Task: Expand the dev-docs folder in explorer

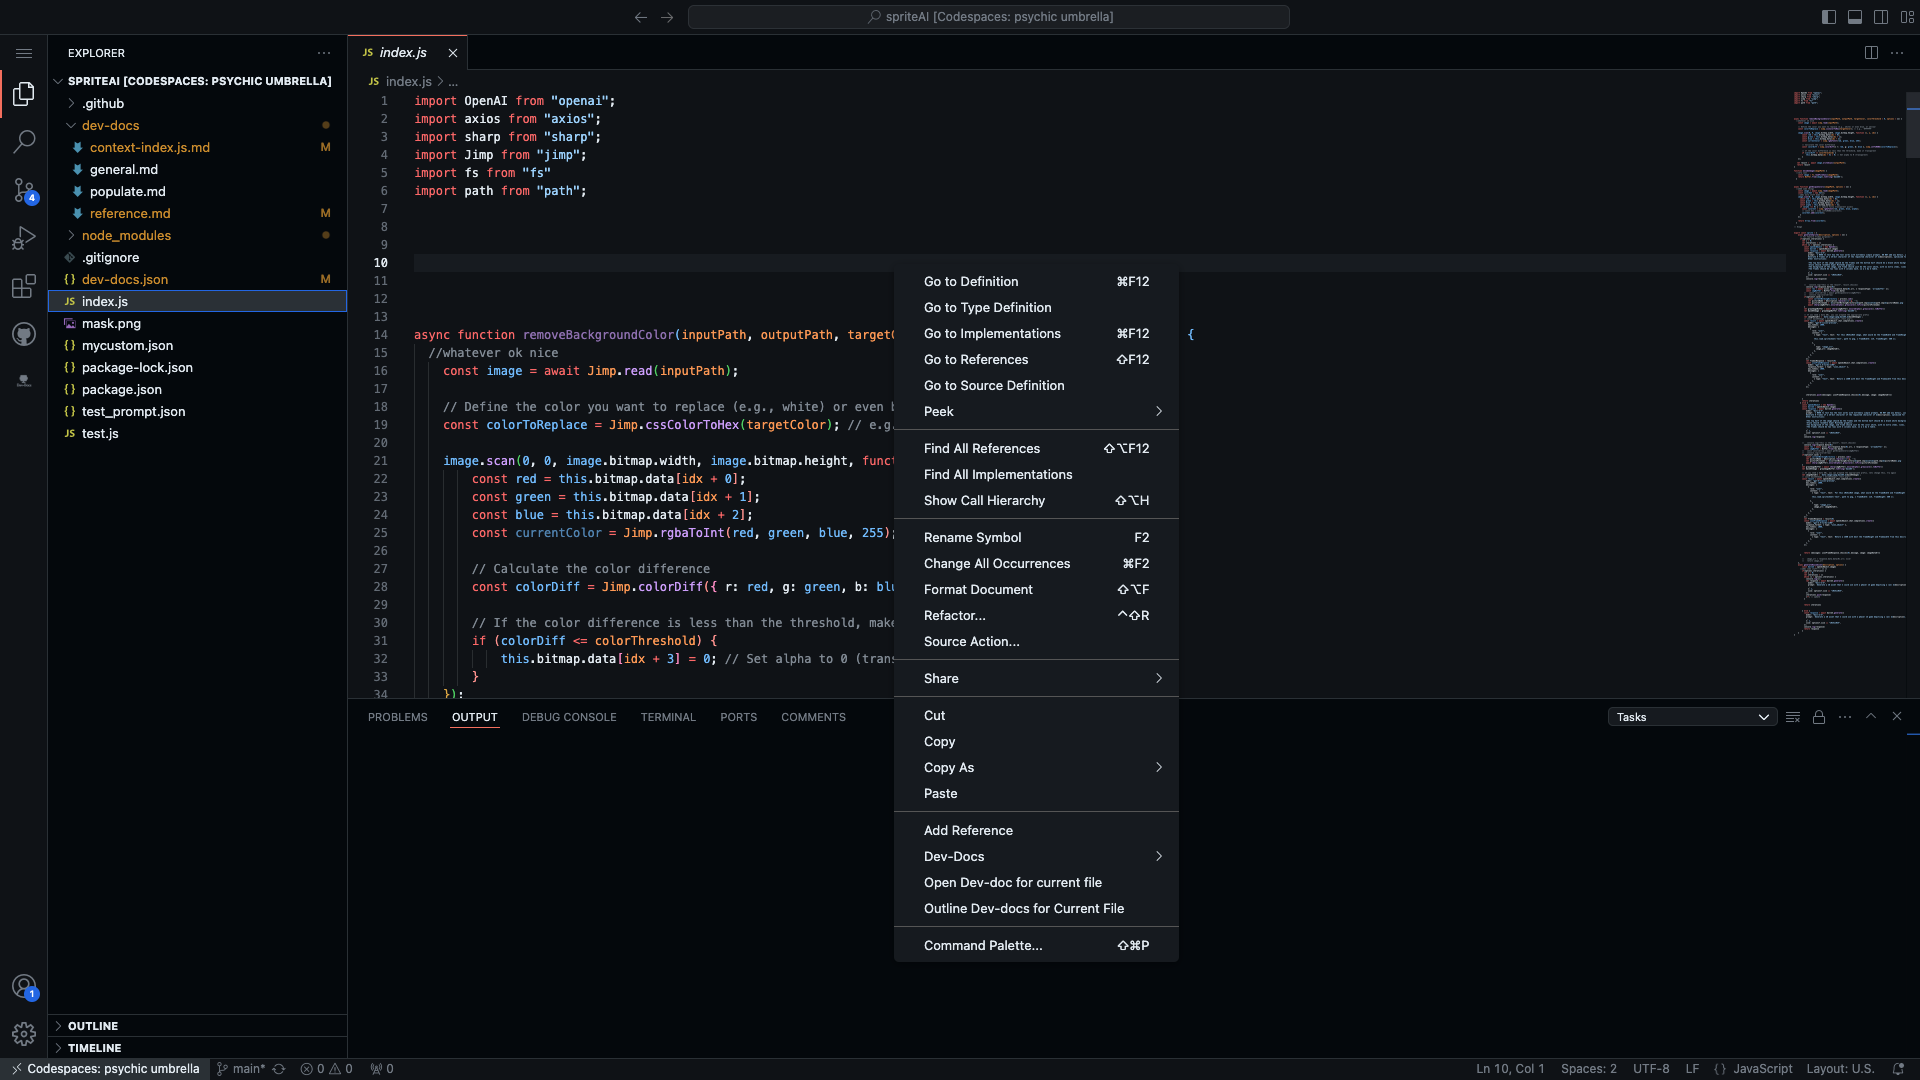Action: 111,124
